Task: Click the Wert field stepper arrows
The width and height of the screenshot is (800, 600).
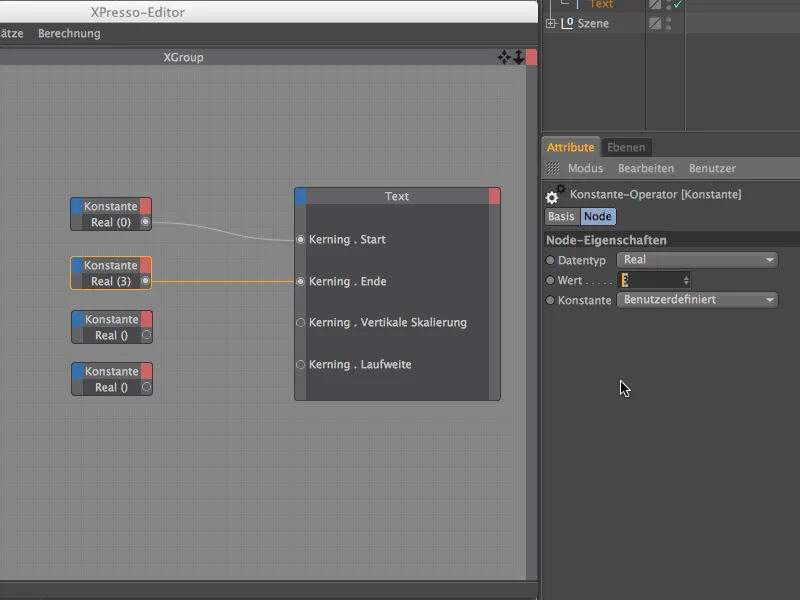Action: [686, 280]
